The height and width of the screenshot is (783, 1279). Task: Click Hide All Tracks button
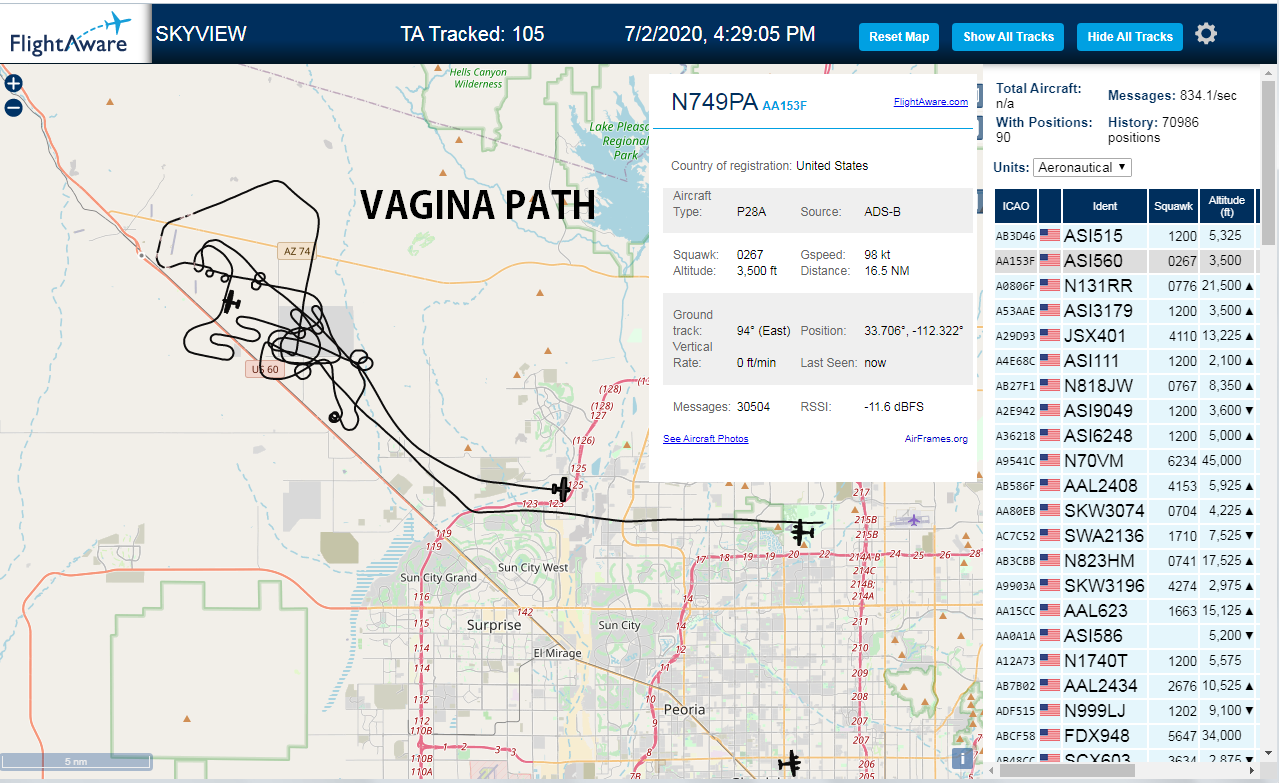(x=1130, y=37)
